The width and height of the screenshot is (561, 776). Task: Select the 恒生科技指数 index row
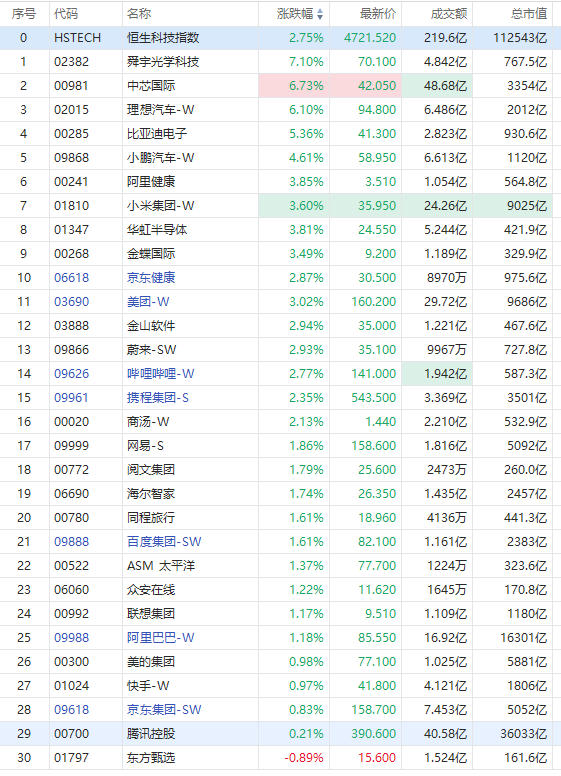(276, 38)
